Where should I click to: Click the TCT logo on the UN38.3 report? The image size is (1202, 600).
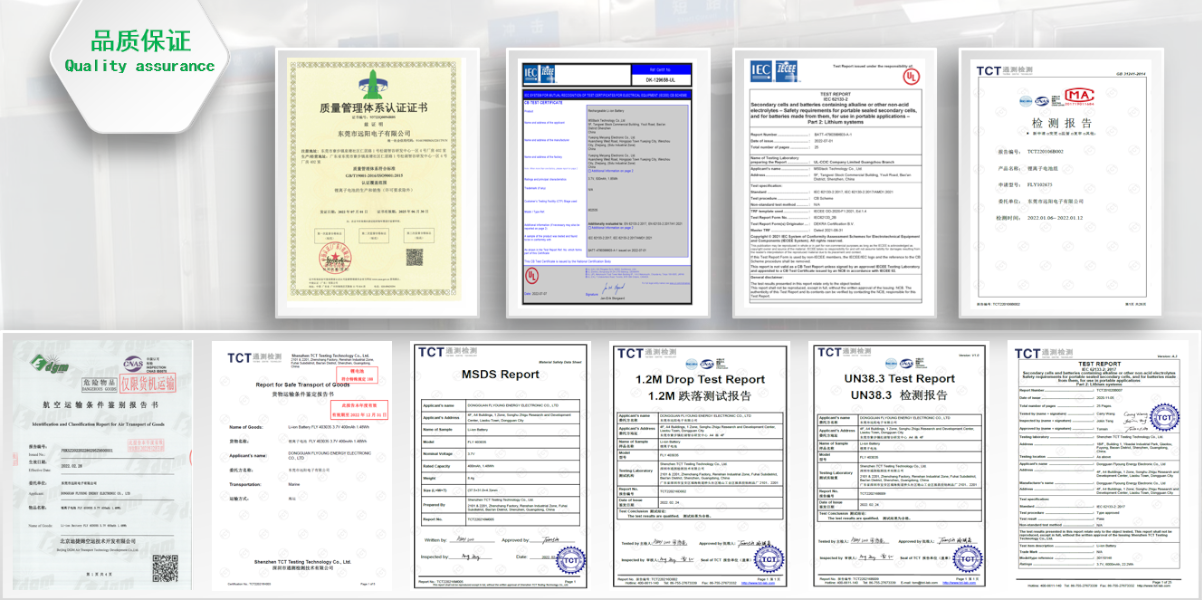click(x=843, y=352)
